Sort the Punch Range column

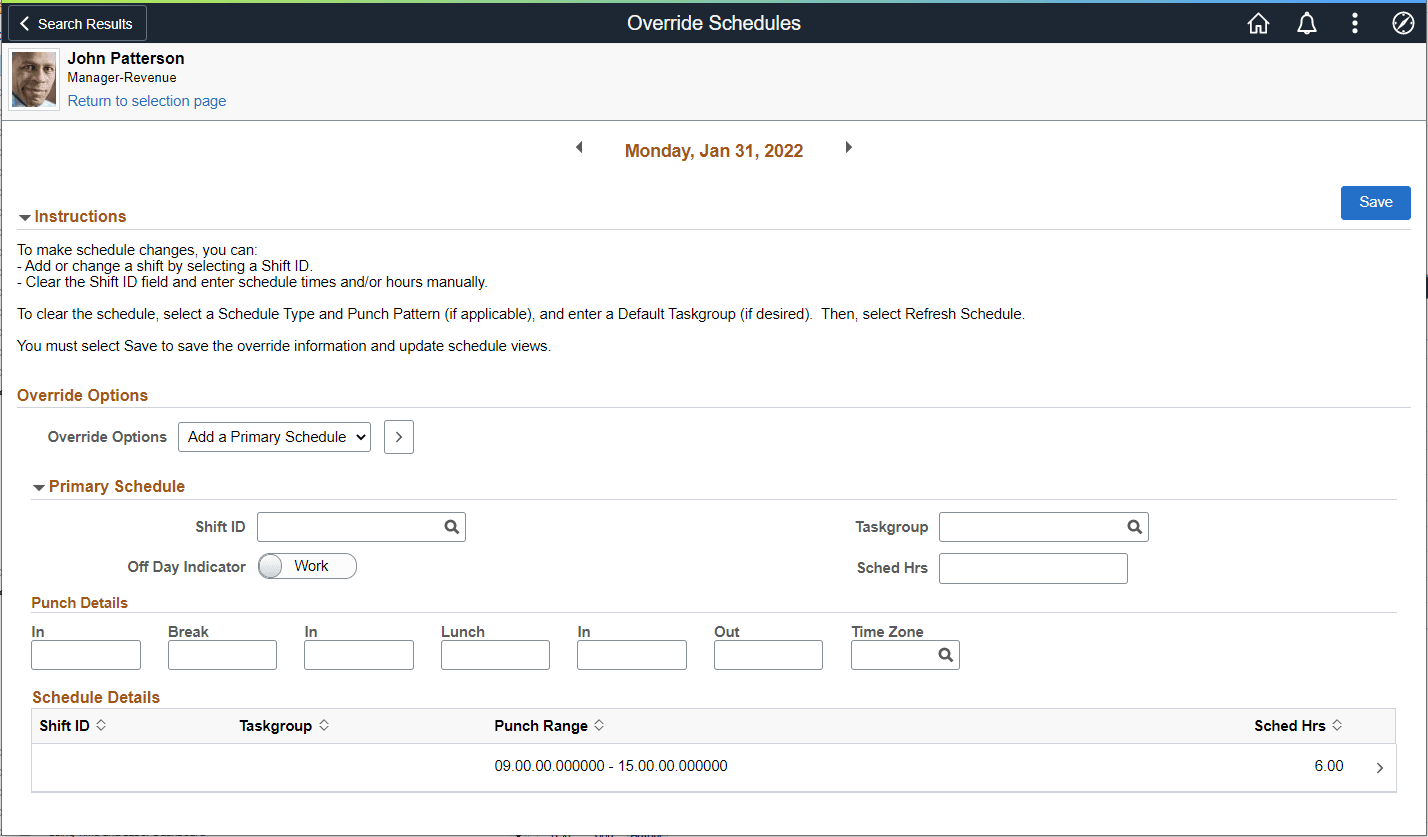point(548,725)
